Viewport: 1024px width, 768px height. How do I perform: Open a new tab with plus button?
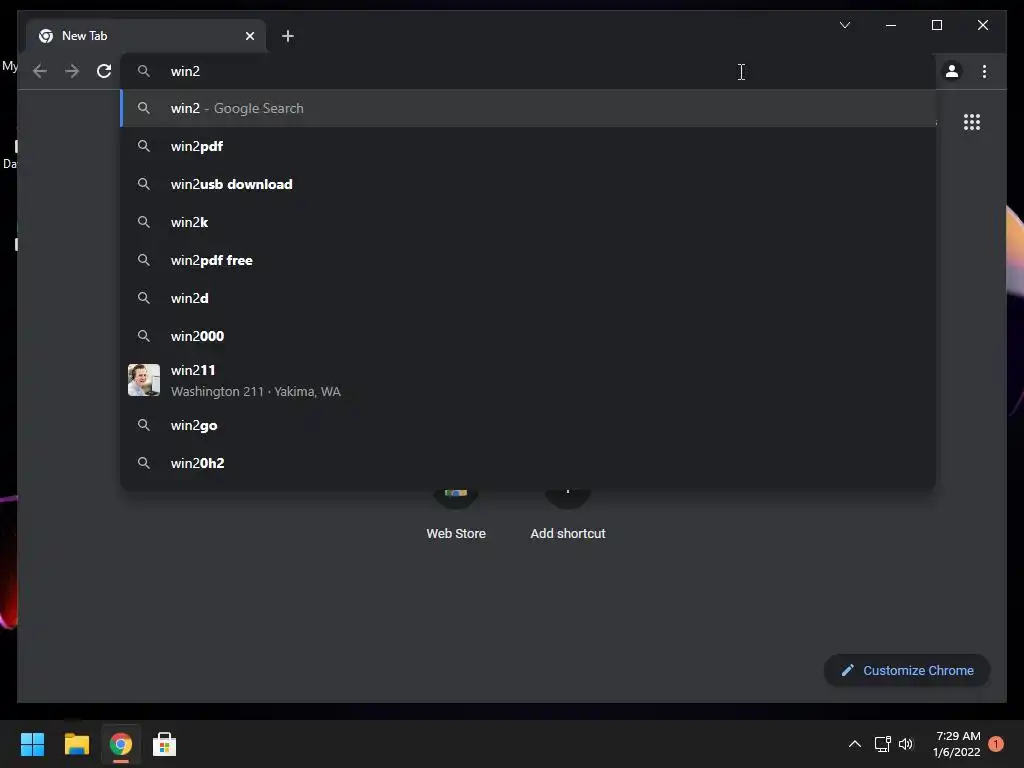tap(288, 36)
